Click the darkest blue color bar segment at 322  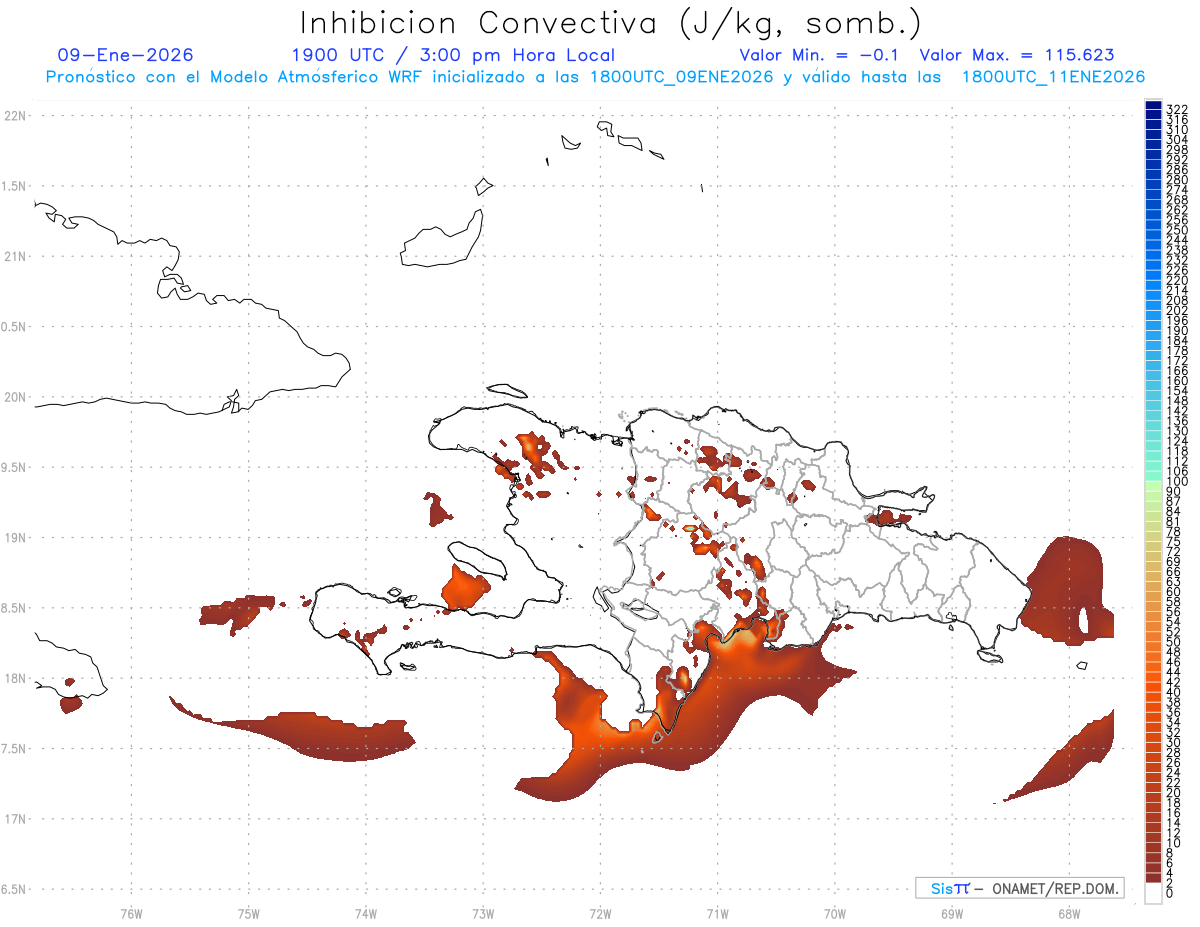pos(1153,106)
